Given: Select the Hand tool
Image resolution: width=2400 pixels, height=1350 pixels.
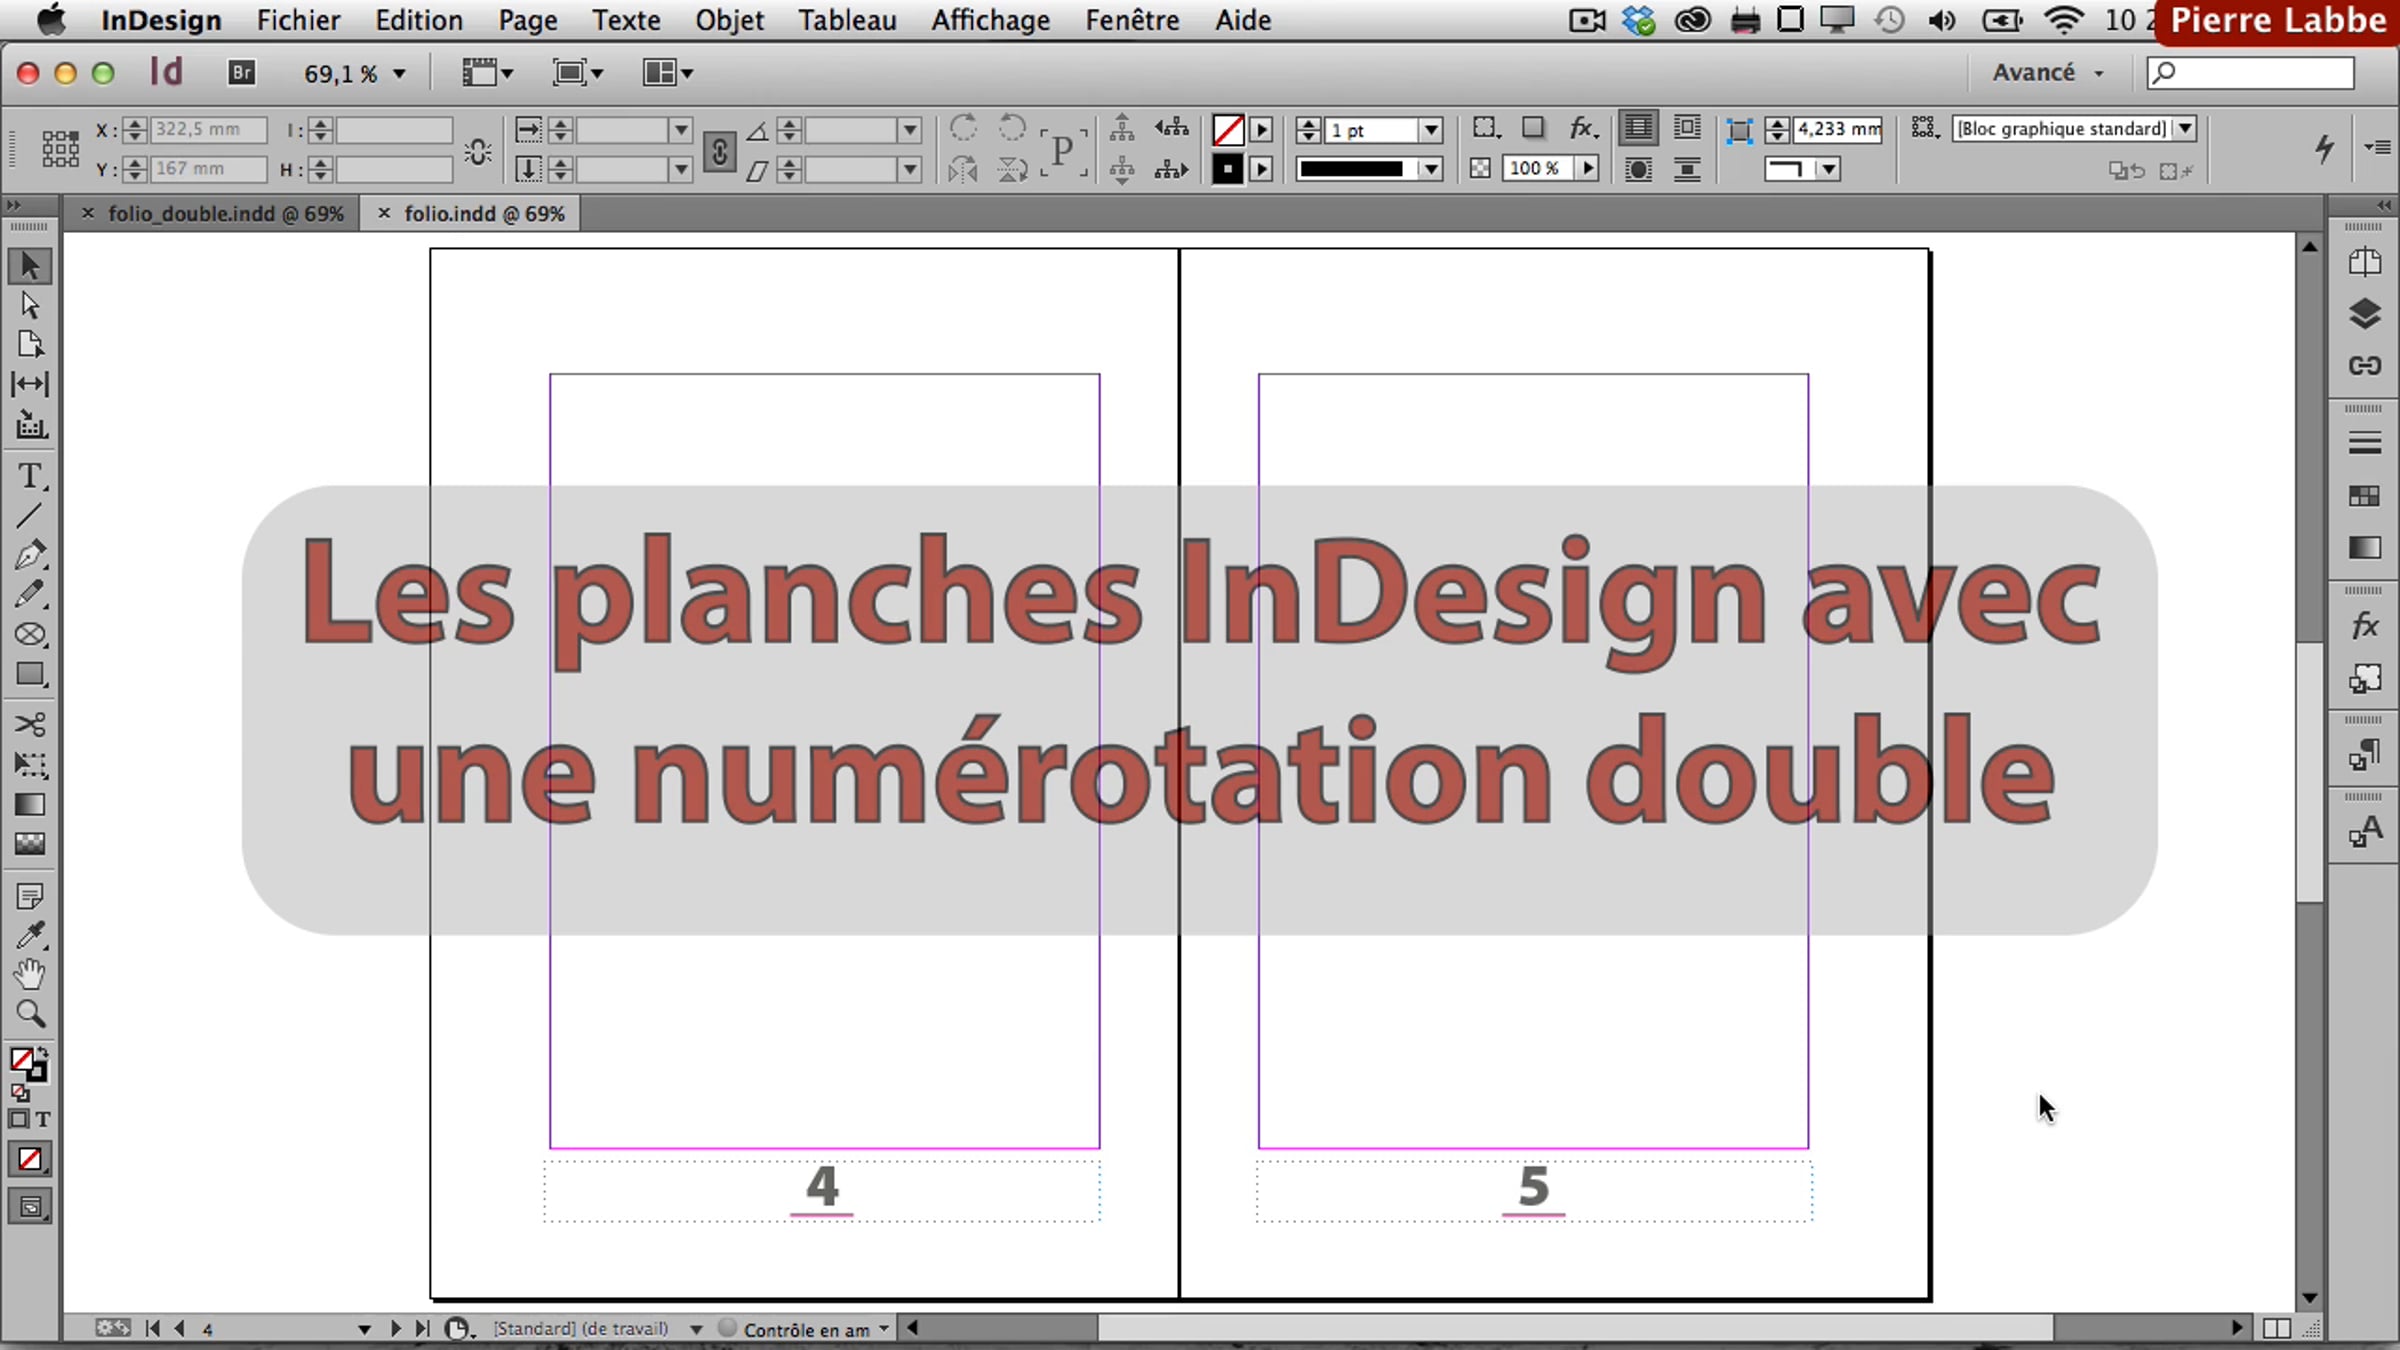Looking at the screenshot, I should click(30, 974).
